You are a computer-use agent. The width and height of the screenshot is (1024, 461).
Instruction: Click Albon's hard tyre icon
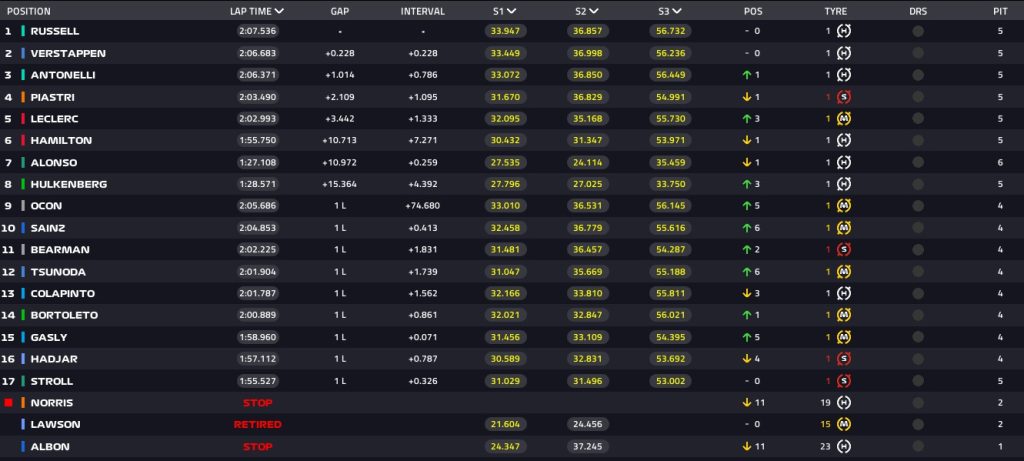point(843,447)
